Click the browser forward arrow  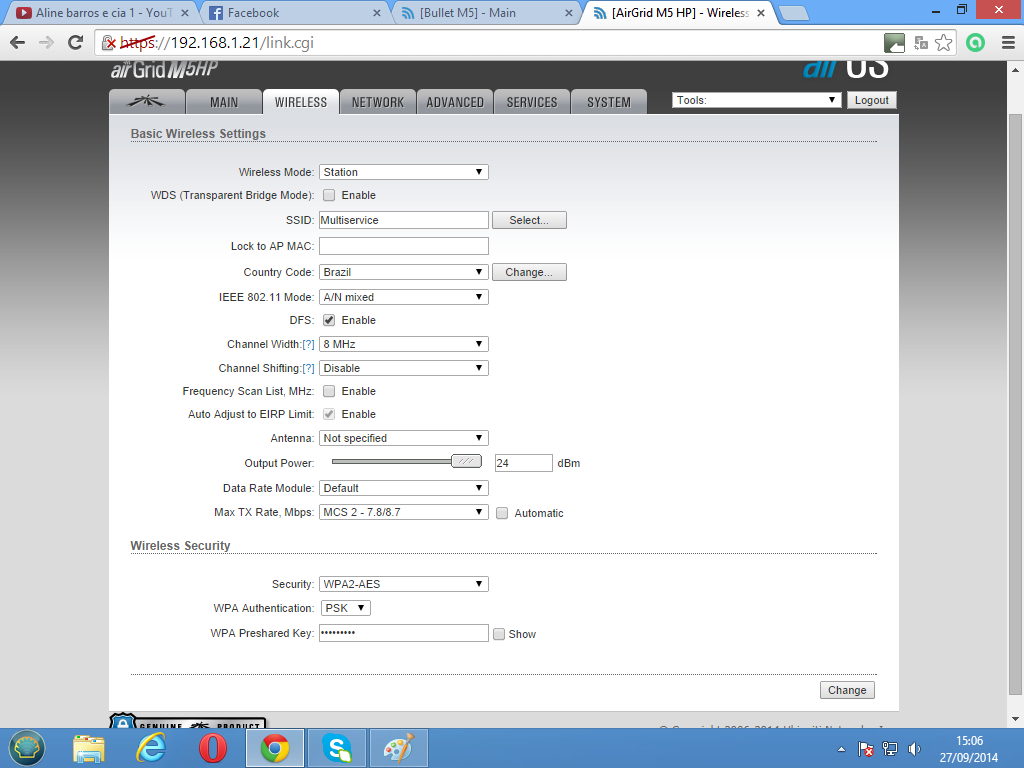(x=46, y=42)
